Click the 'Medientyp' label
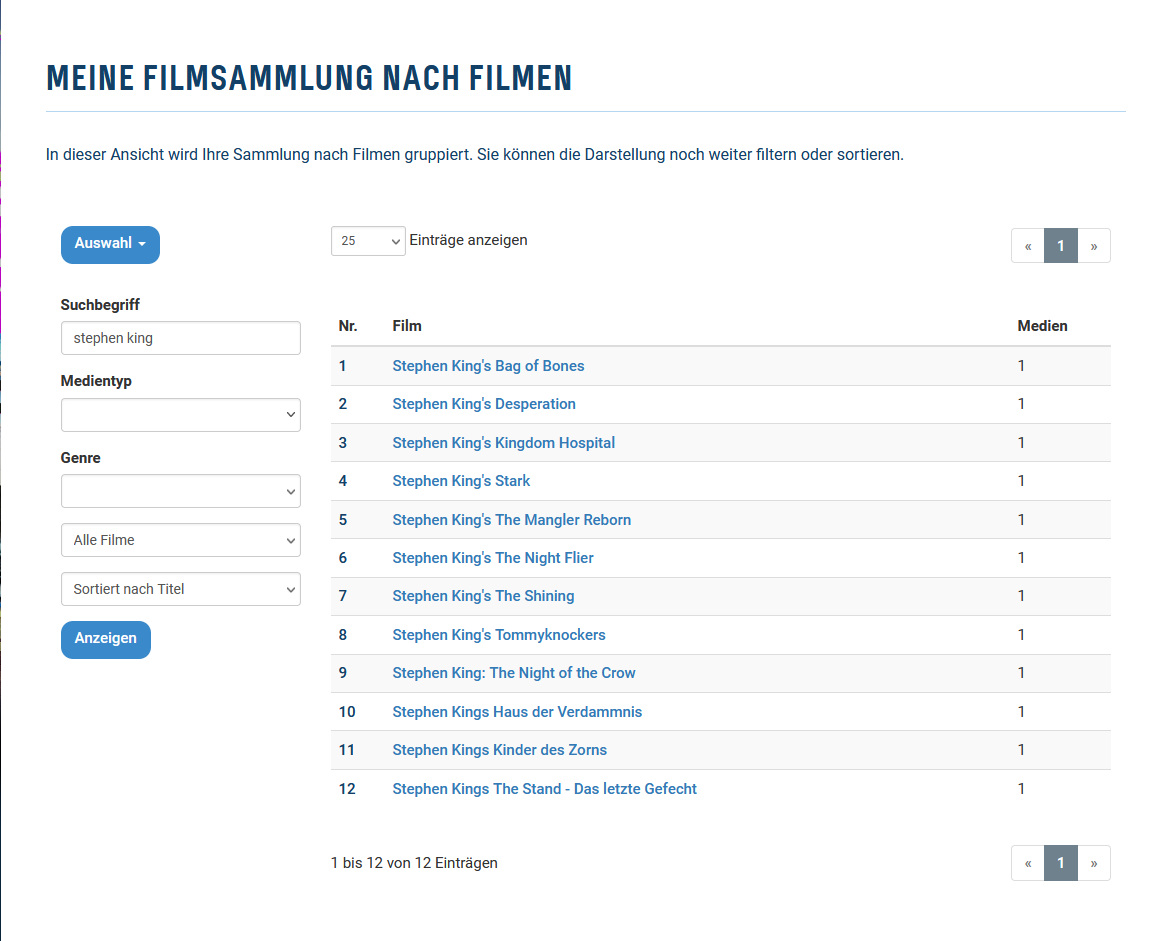 (x=96, y=381)
